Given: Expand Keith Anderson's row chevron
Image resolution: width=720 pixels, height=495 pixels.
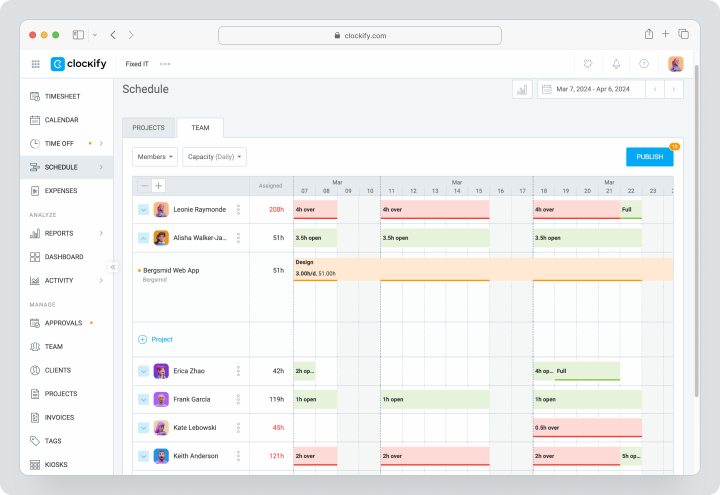Looking at the screenshot, I should coord(143,456).
